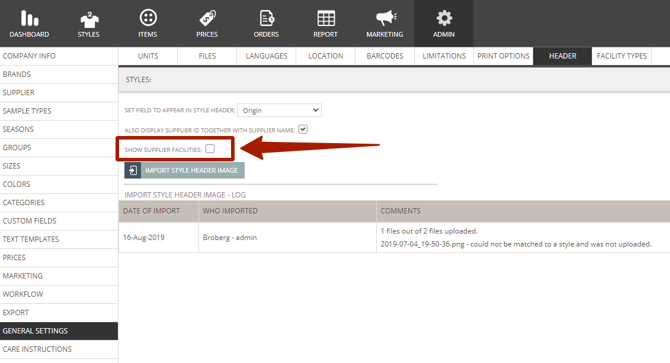Open Categories in sidebar

coord(59,202)
